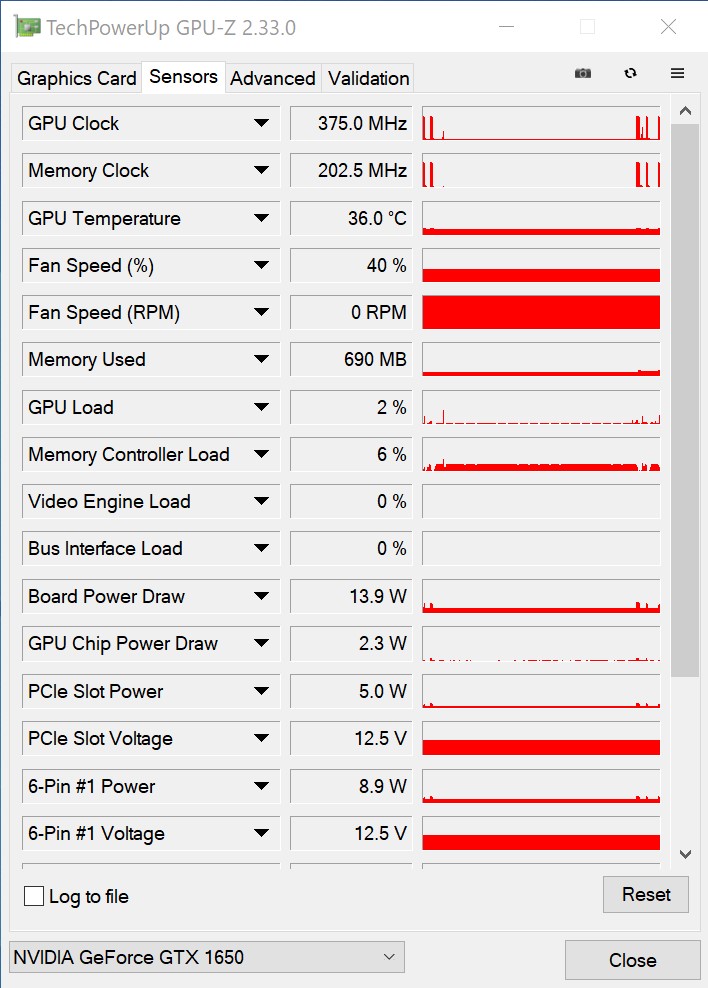Screen dimensions: 708x988
Task: Click the screenshot camera icon
Action: pyautogui.click(x=582, y=74)
